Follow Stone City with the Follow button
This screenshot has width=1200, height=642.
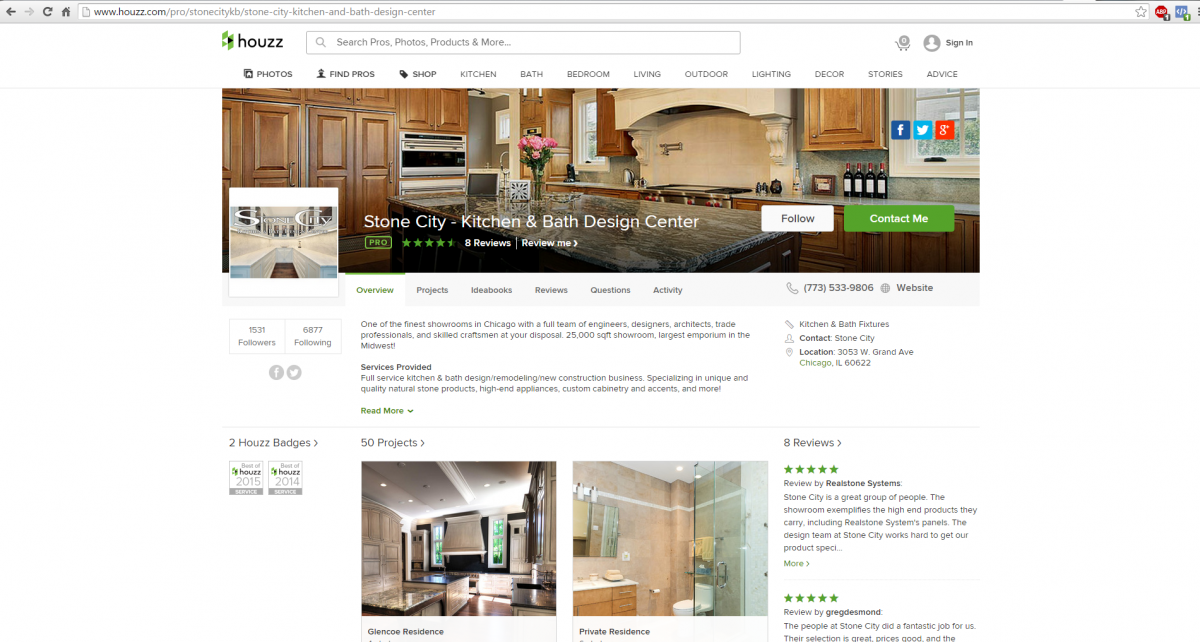[x=798, y=219]
